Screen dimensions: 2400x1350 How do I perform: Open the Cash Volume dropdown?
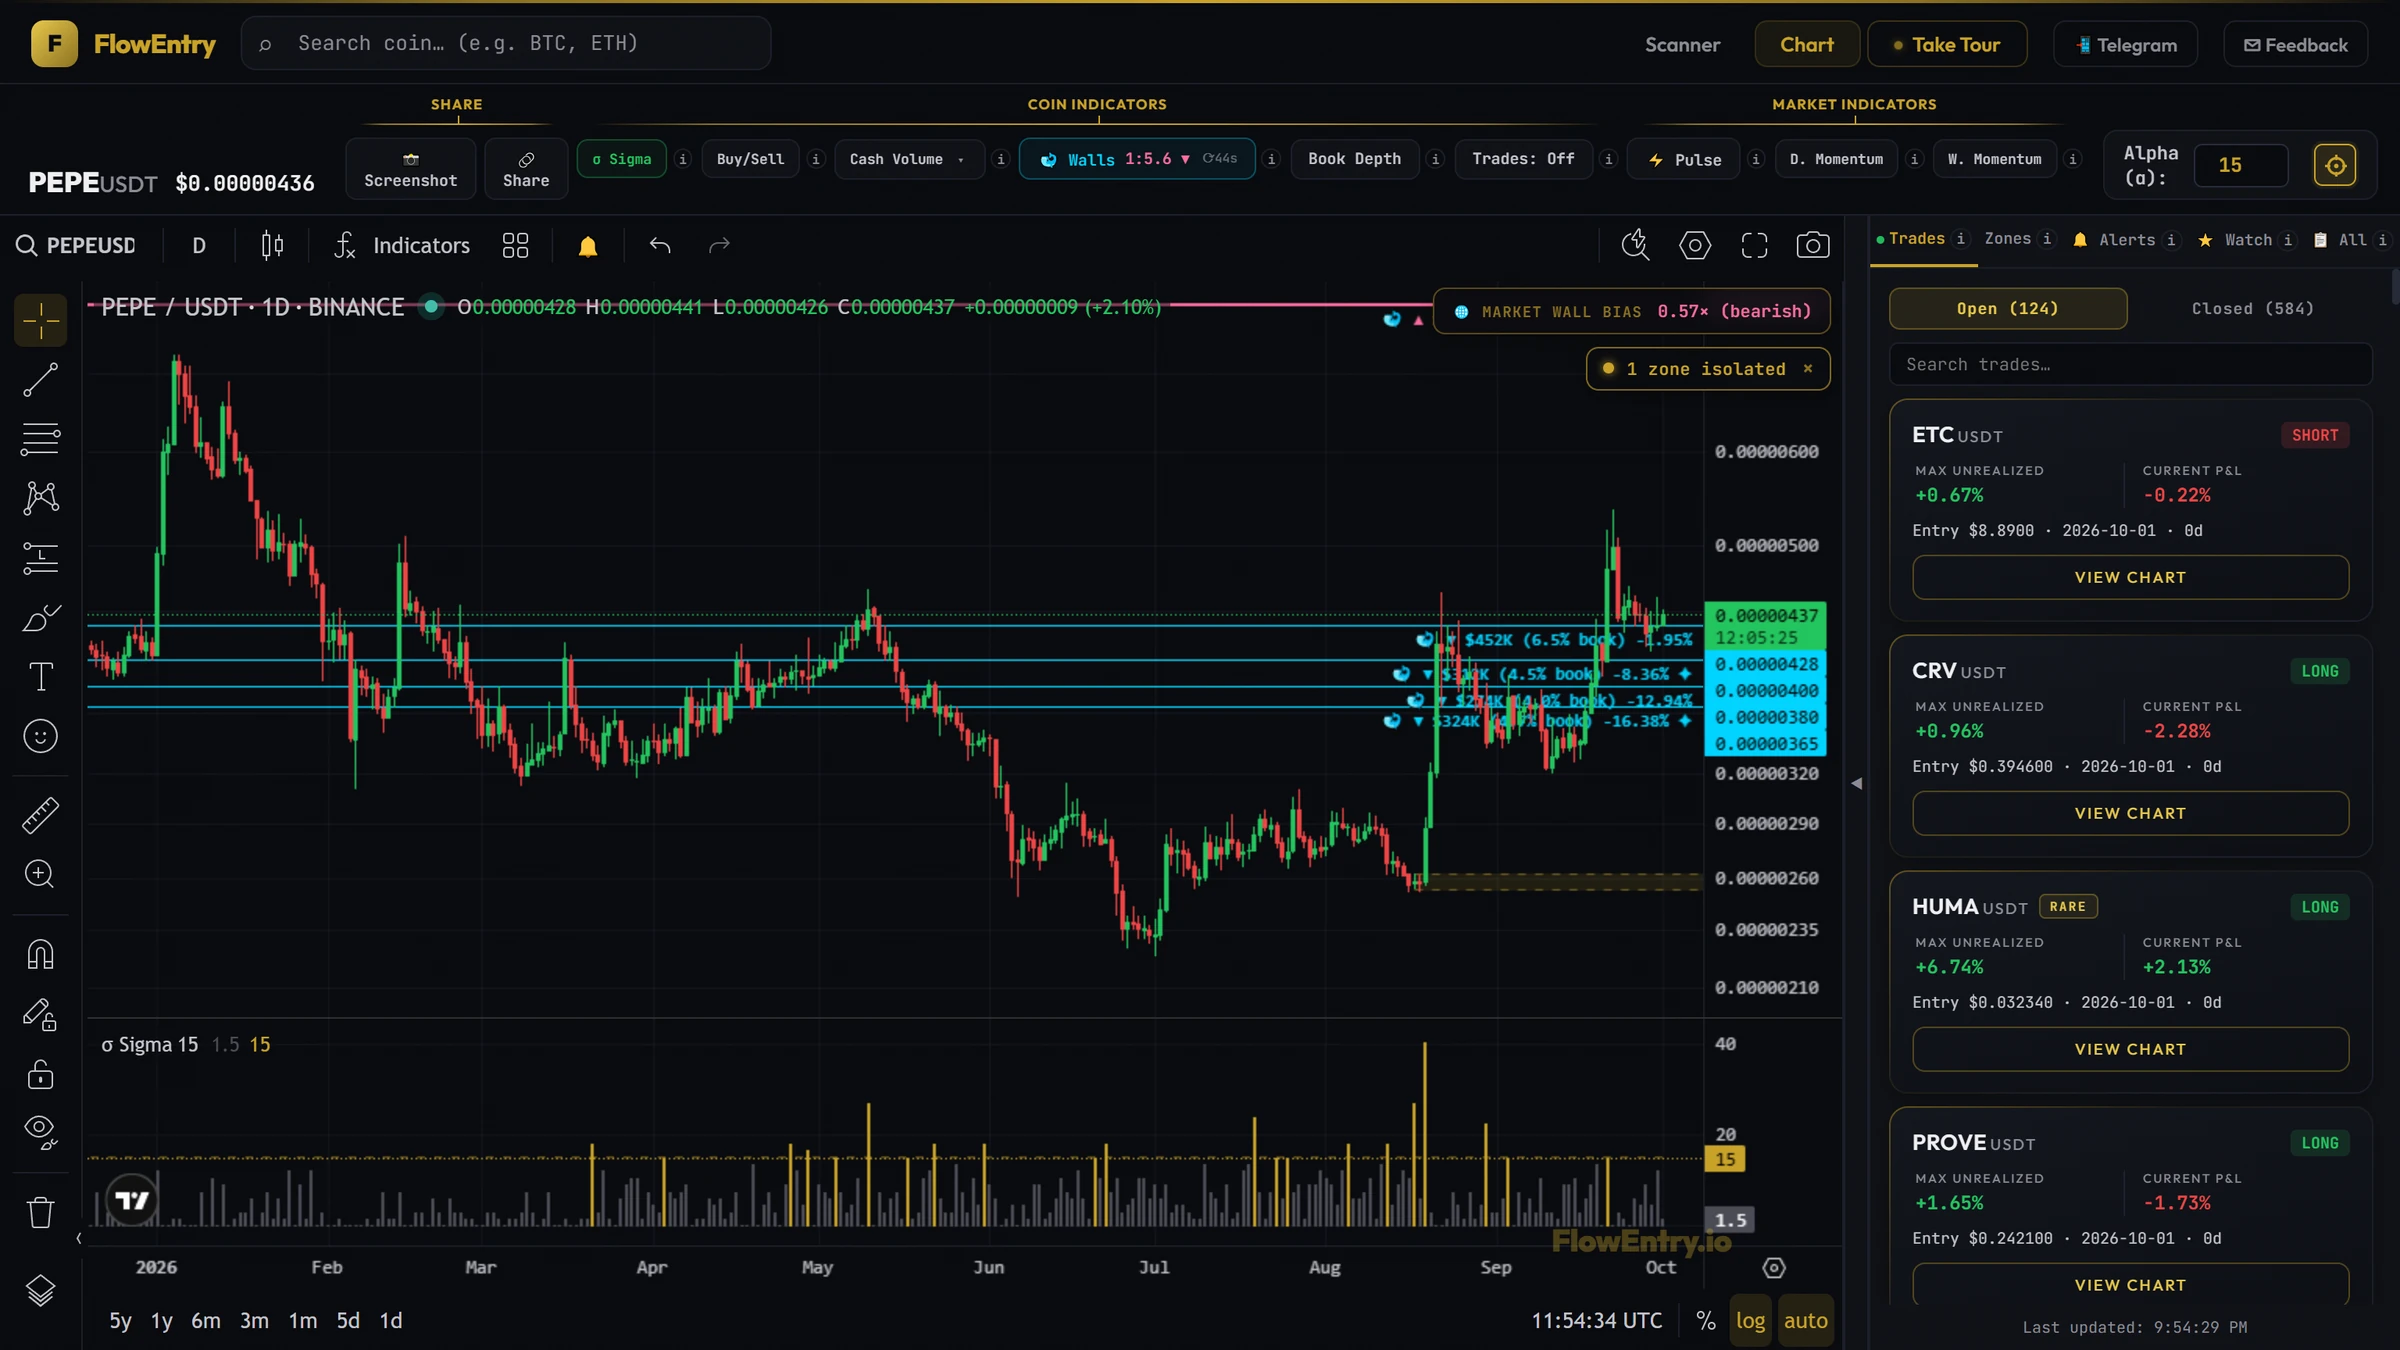[908, 159]
